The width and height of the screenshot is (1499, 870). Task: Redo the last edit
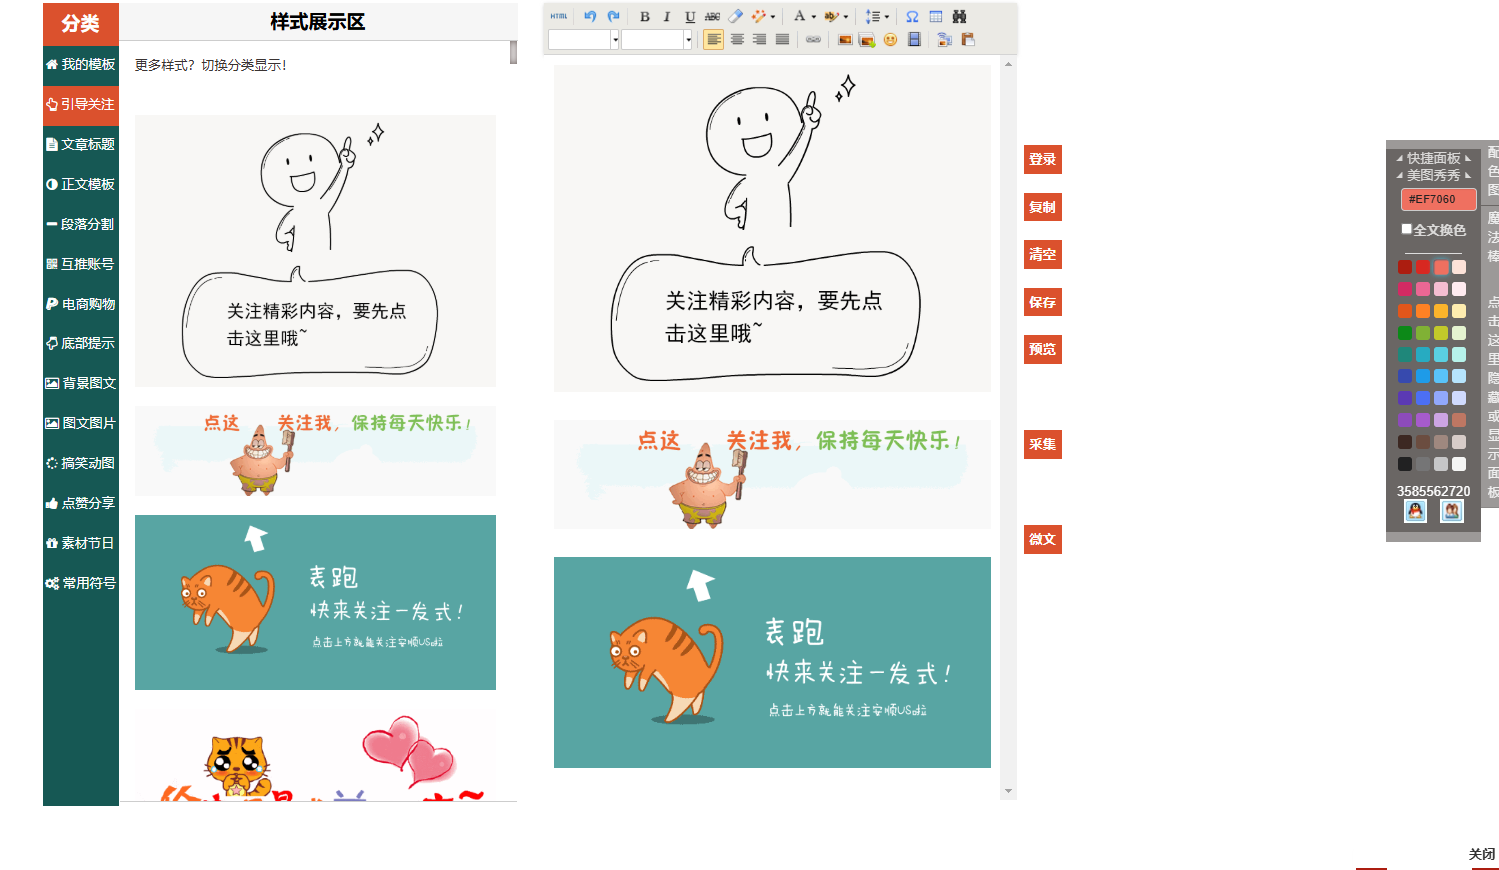point(613,16)
